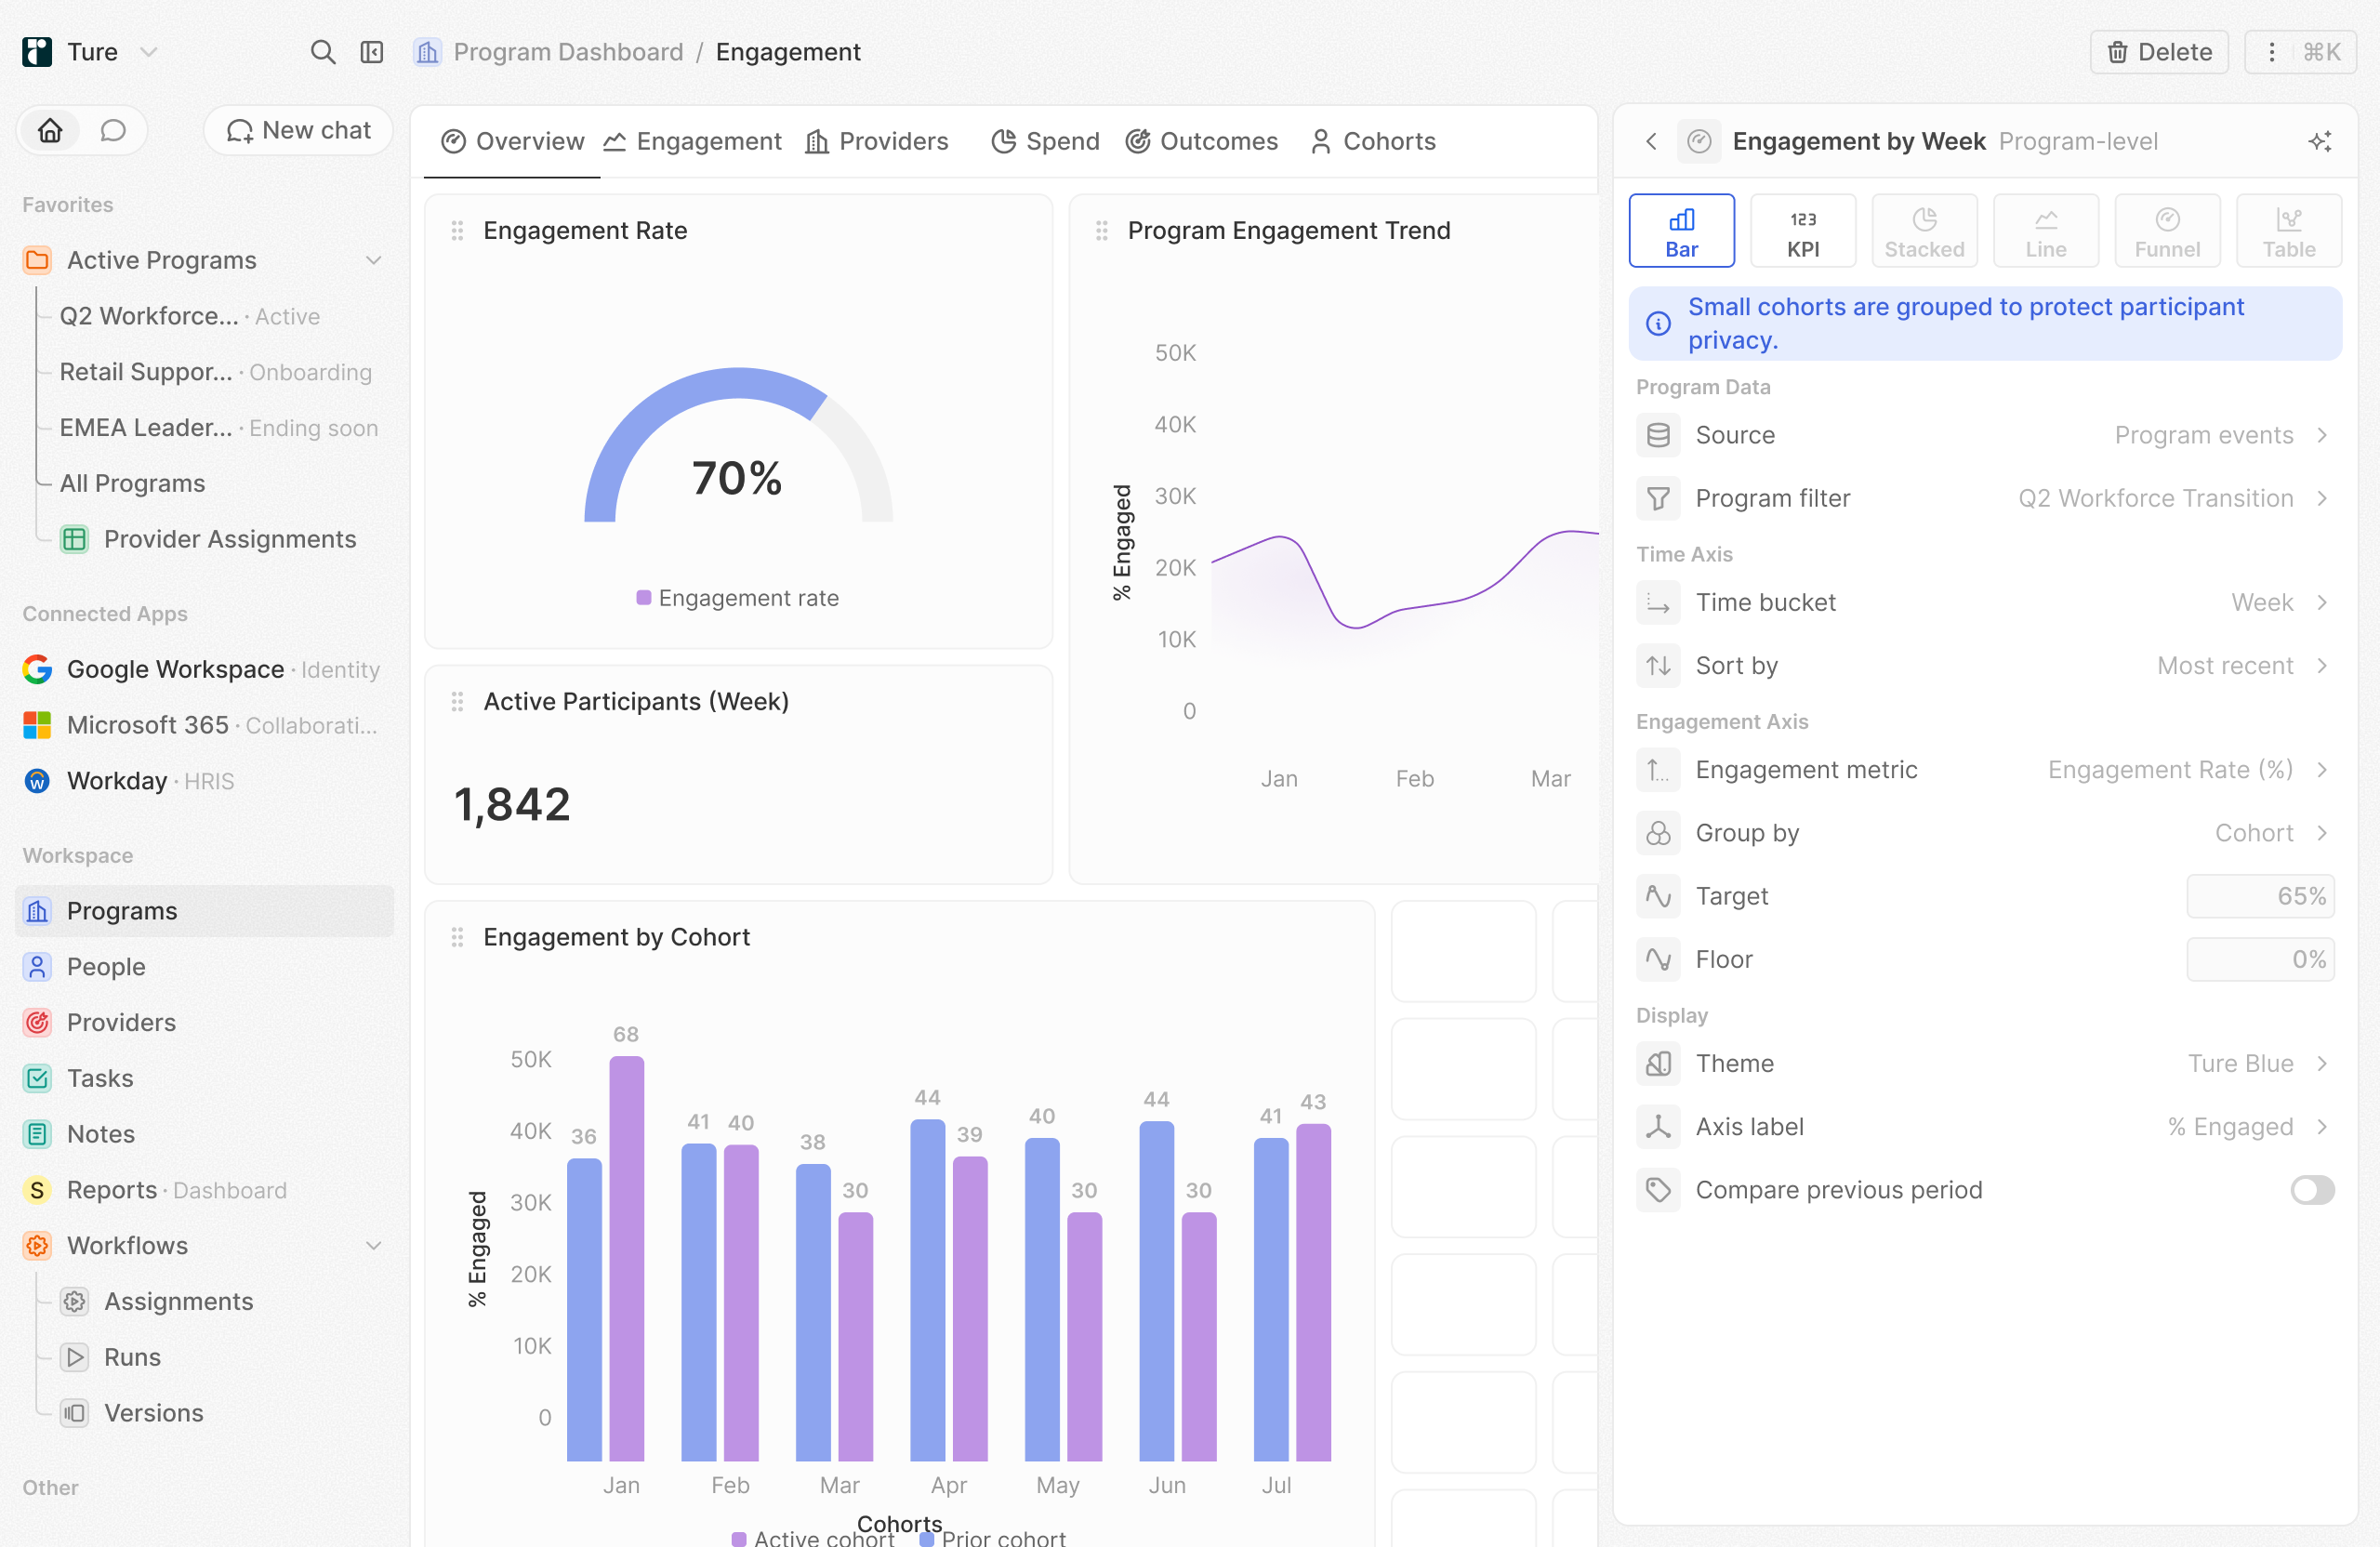Click the Engagement rate legend swatch
Image resolution: width=2380 pixels, height=1547 pixels.
[644, 598]
